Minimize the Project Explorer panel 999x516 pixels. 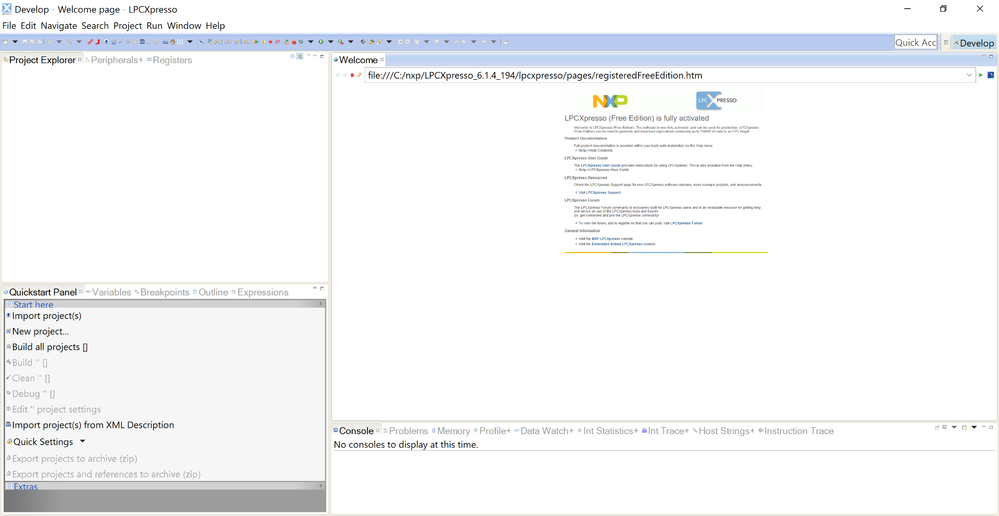[x=315, y=55]
